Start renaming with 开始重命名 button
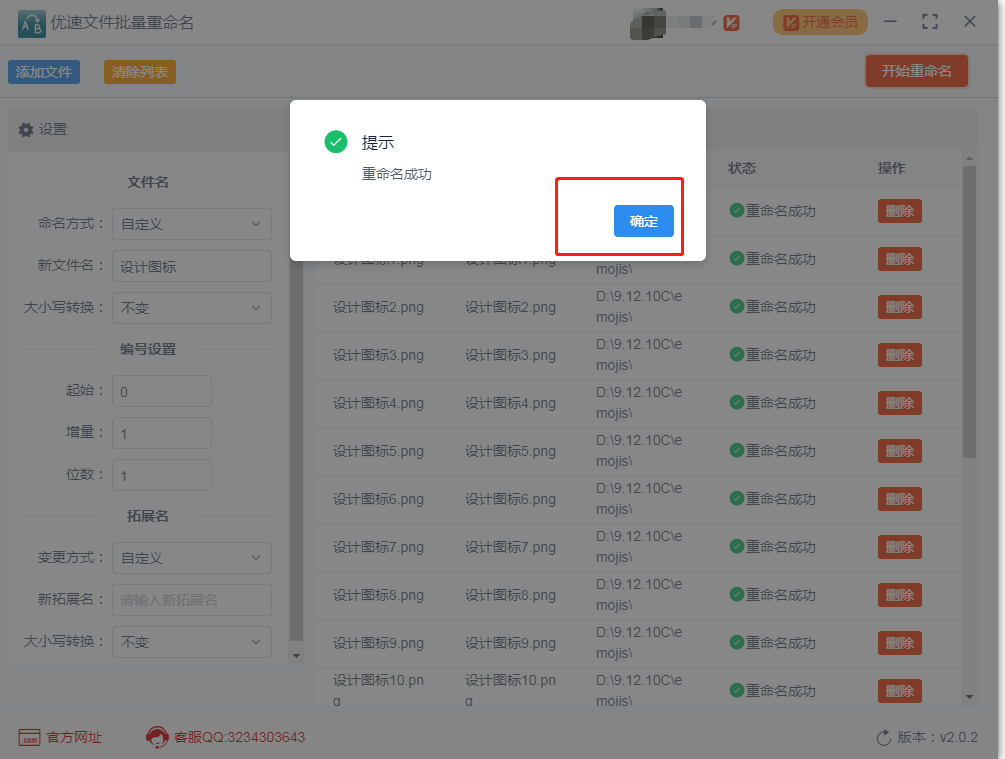Viewport: 1005px width, 759px height. click(x=917, y=71)
